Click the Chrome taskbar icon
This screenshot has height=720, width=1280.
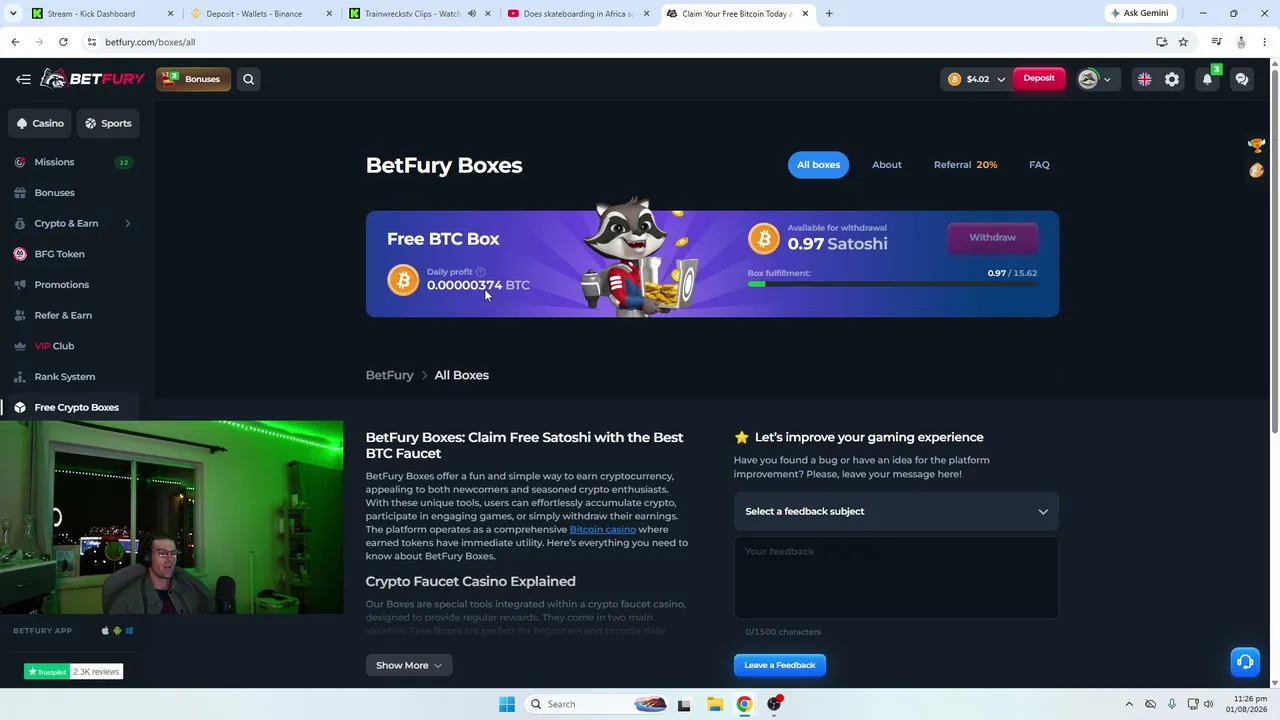(744, 704)
